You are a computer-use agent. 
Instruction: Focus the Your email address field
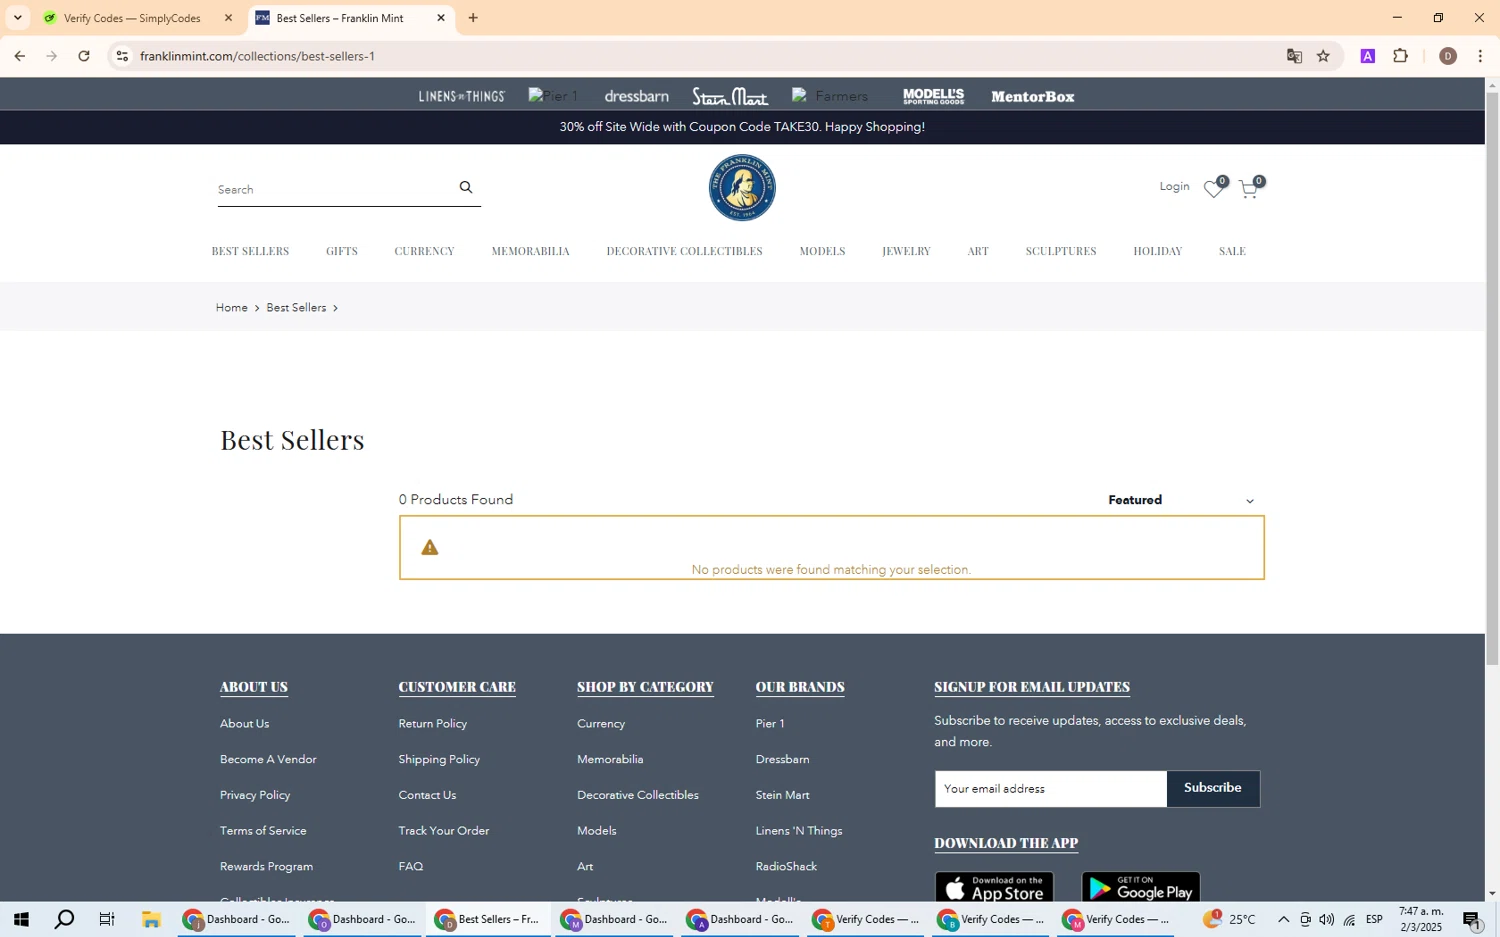point(1051,789)
